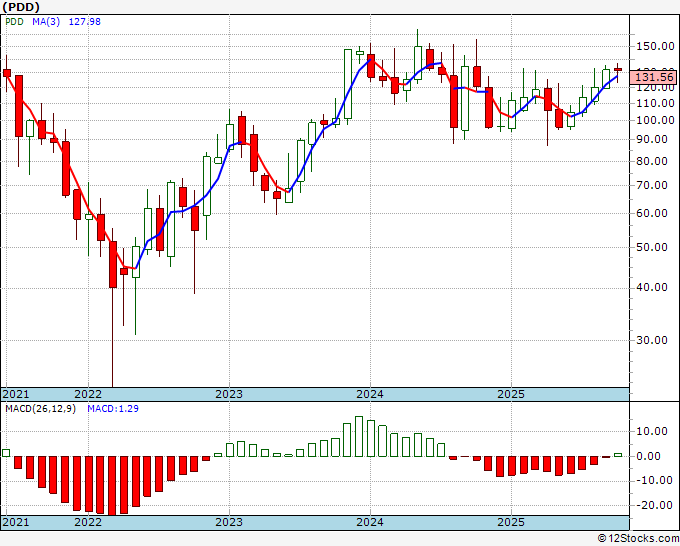Select the 100.00 price axis label
This screenshot has height=546, width=680.
coord(655,120)
